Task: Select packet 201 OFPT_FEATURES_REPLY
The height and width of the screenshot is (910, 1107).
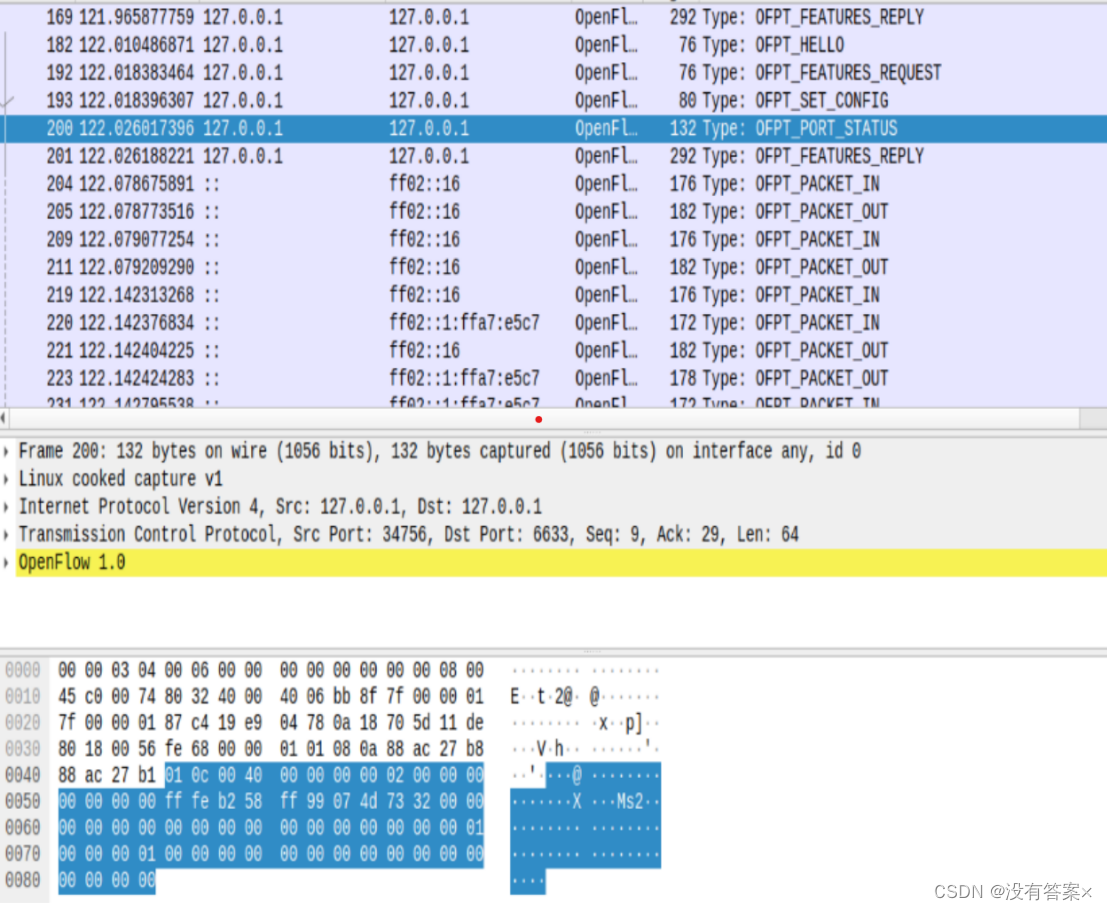Action: click(400, 155)
